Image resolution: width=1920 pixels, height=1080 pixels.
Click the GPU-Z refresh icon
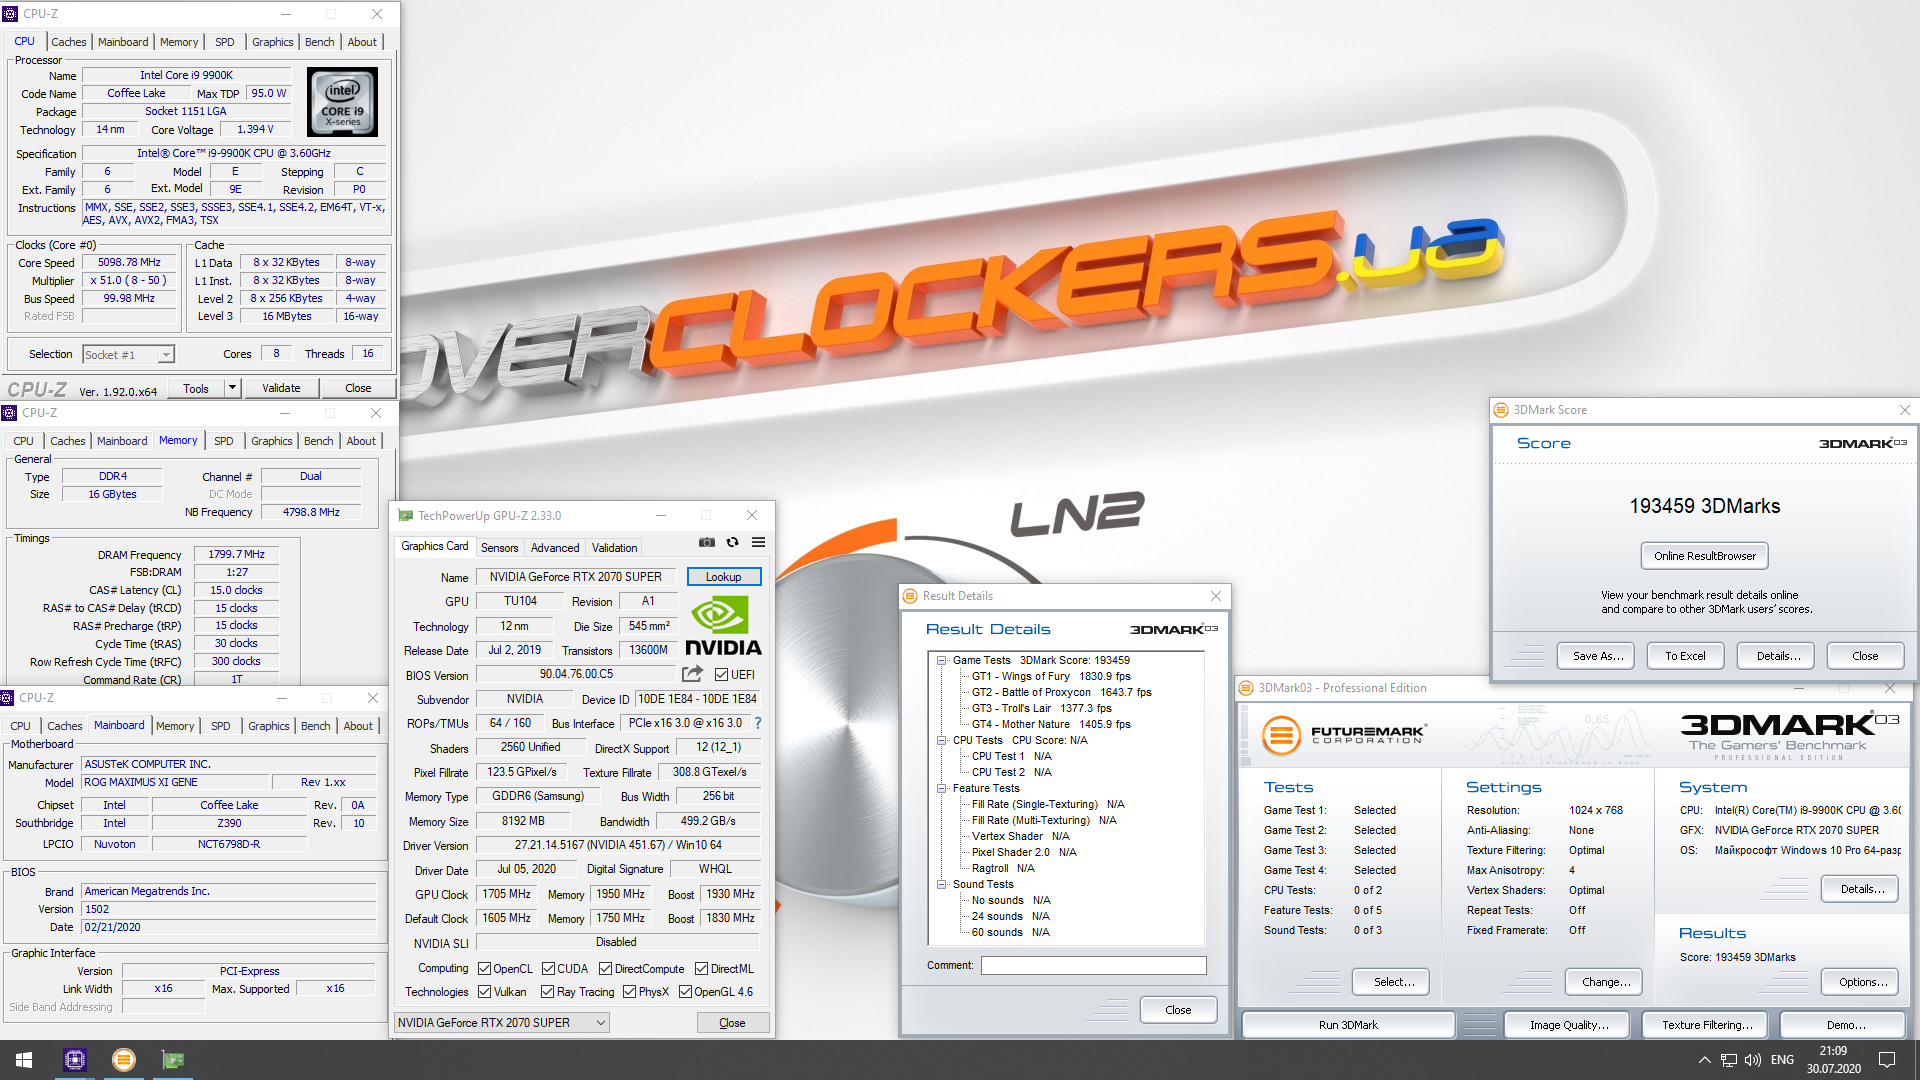click(733, 542)
